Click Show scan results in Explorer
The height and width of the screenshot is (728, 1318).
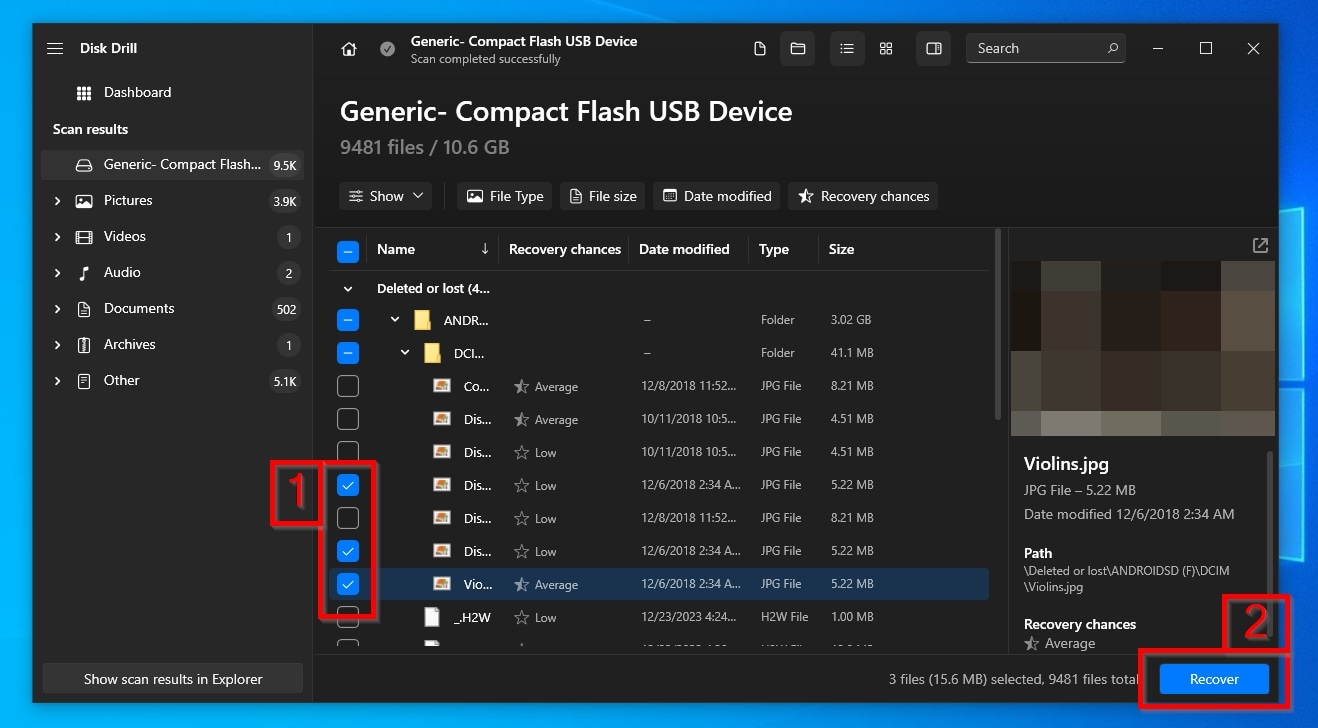pos(173,679)
